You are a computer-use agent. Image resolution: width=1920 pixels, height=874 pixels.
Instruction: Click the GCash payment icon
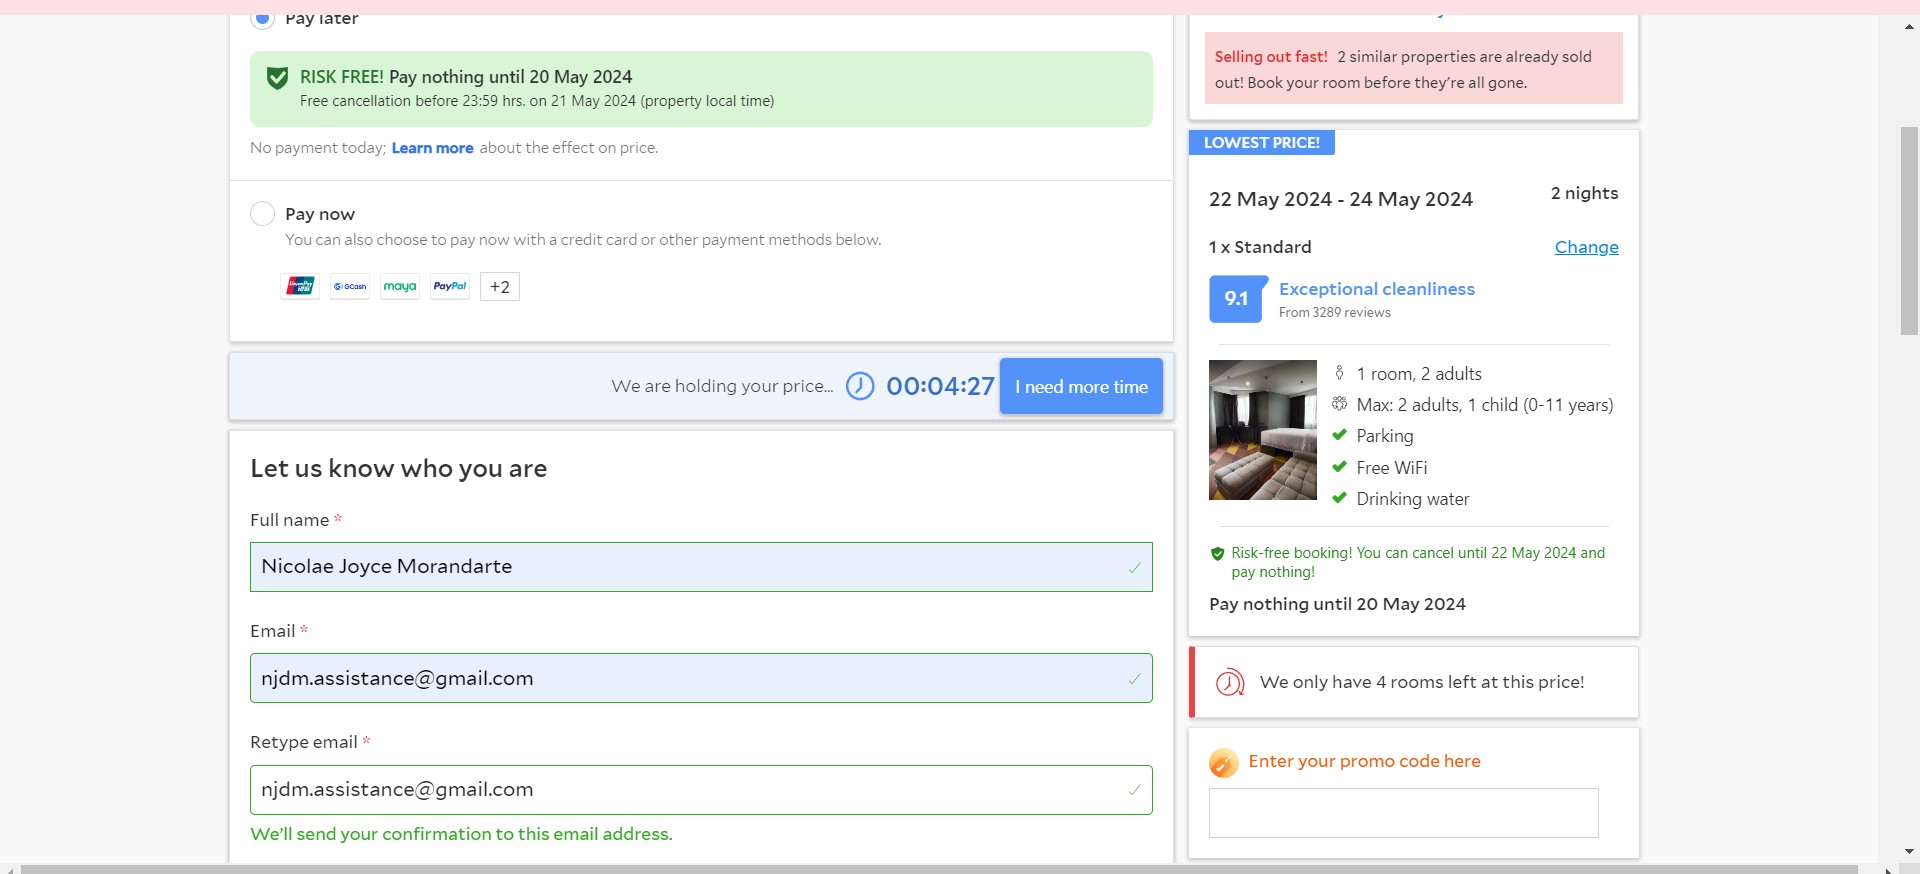point(350,287)
